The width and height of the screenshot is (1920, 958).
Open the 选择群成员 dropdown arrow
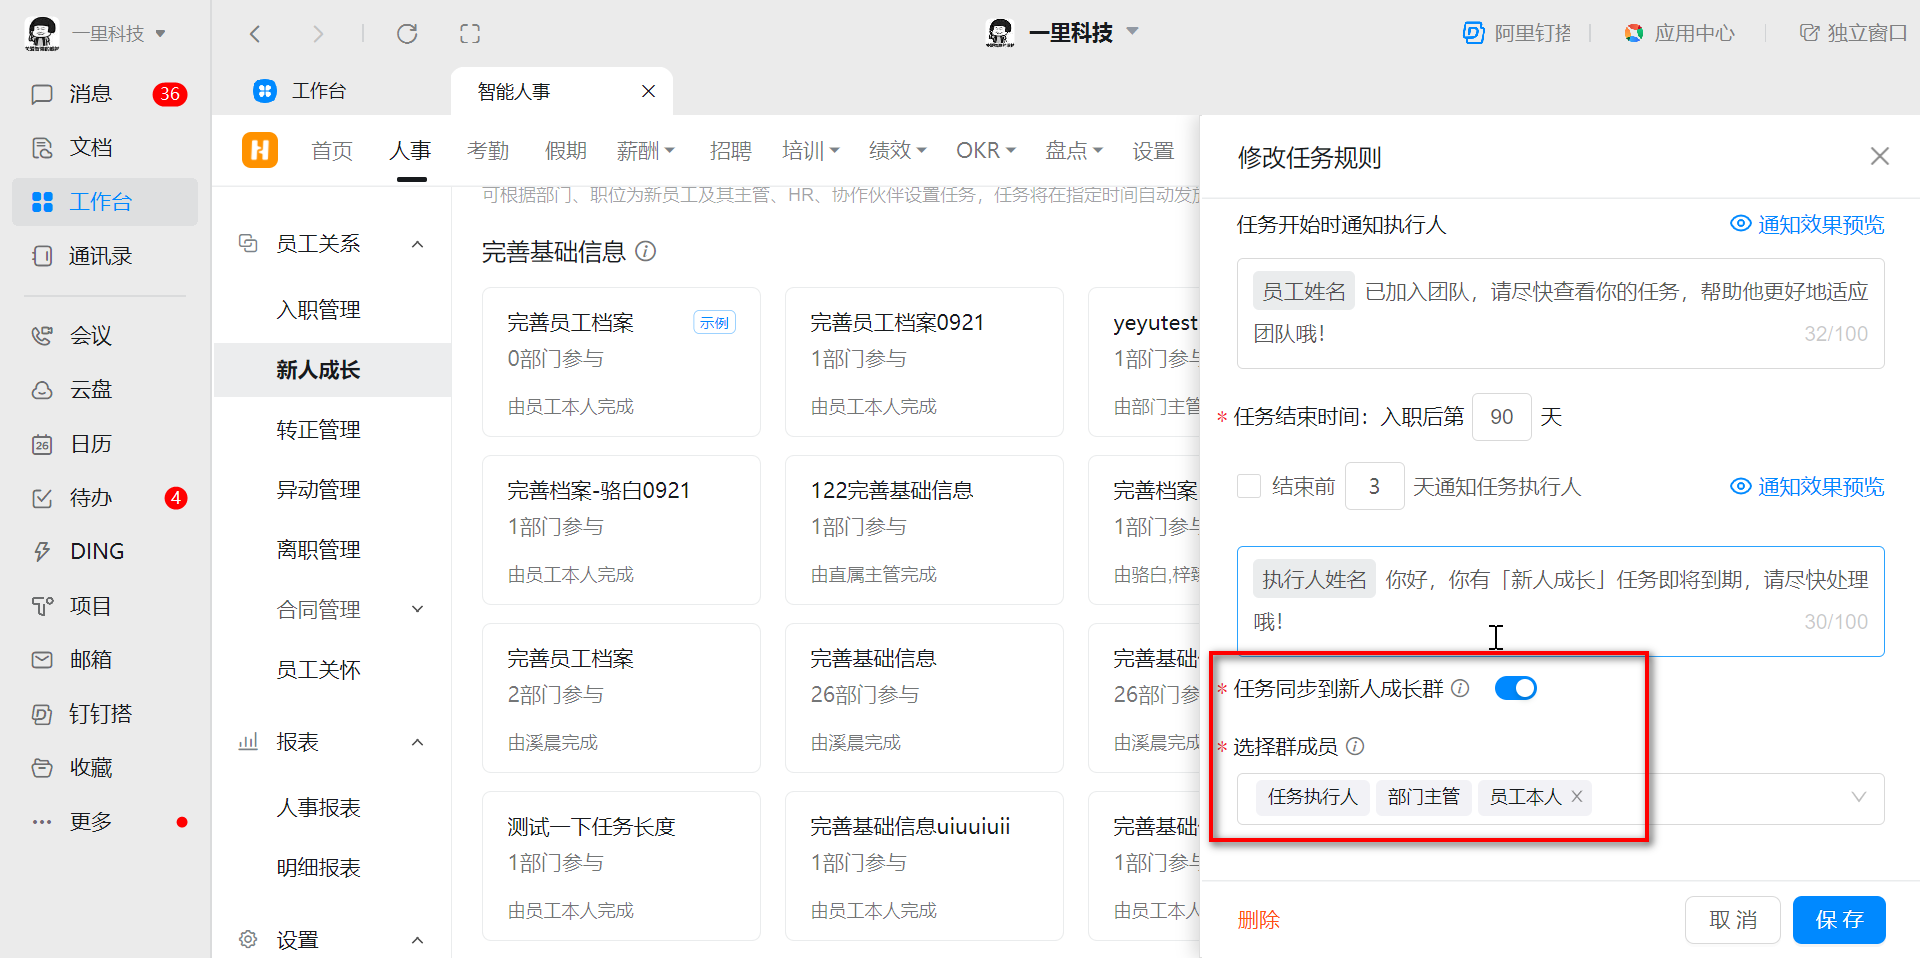(x=1858, y=797)
